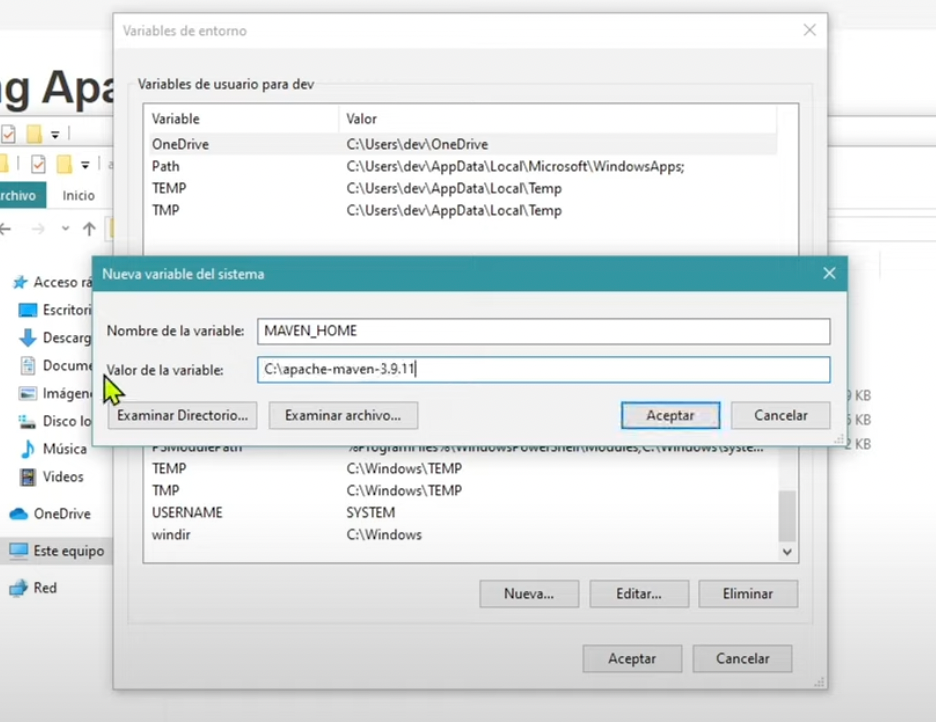
Task: Click the Red network icon
Action: [18, 588]
